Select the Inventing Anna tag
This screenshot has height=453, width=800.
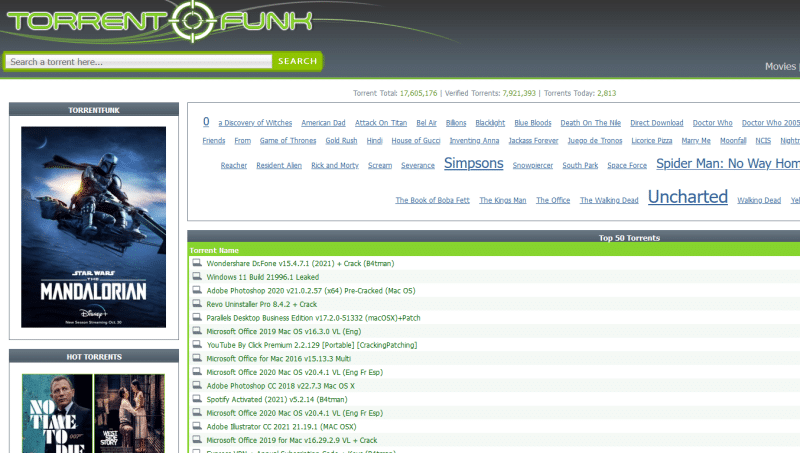(x=474, y=141)
